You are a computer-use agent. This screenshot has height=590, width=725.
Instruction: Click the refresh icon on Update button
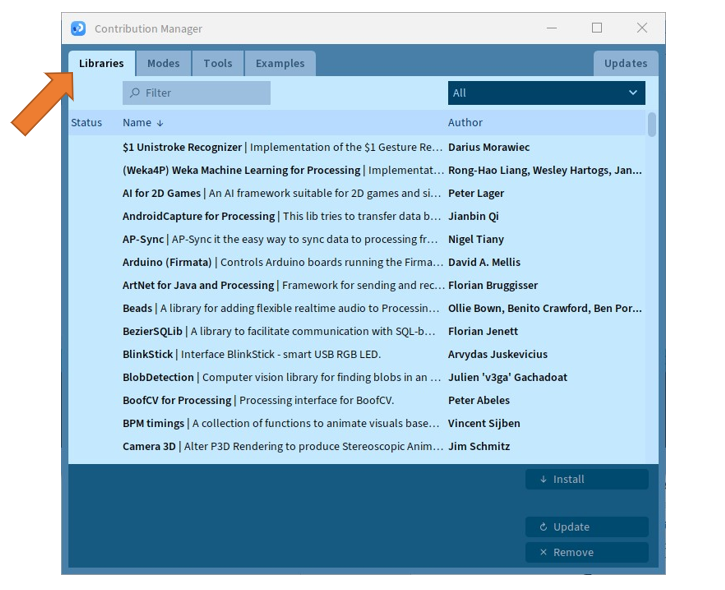(x=543, y=527)
